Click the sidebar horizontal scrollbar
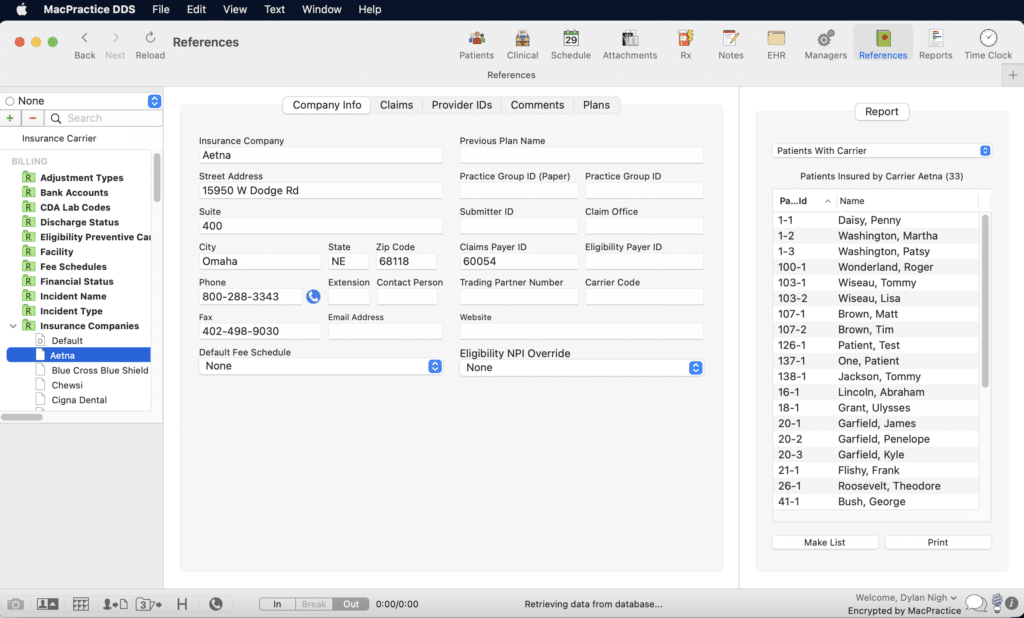The width and height of the screenshot is (1024, 618). coord(22,417)
